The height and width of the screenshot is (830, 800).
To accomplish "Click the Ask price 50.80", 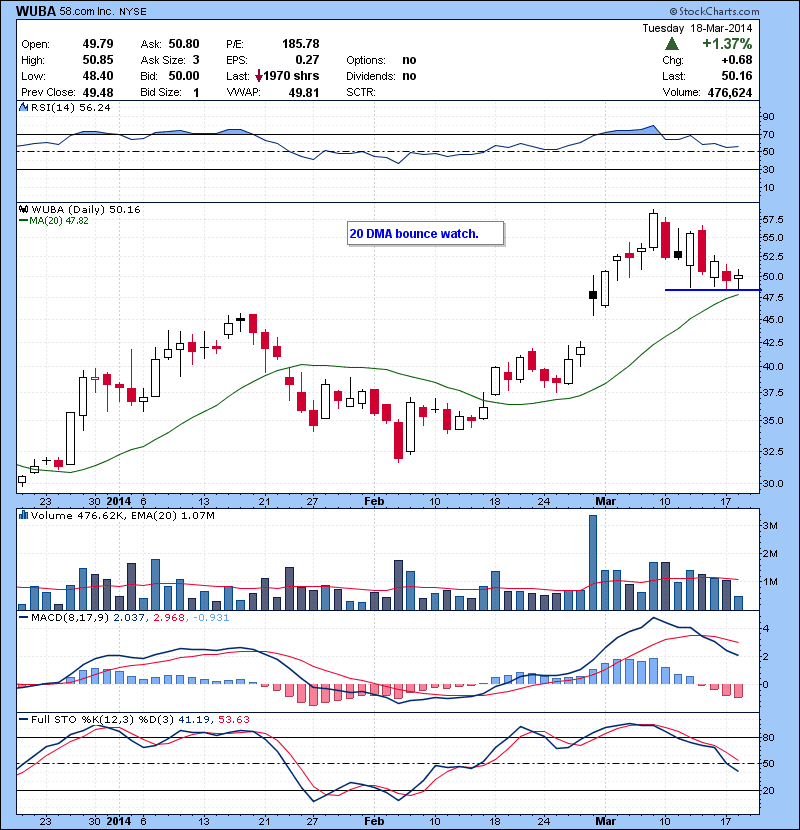I will pyautogui.click(x=184, y=44).
